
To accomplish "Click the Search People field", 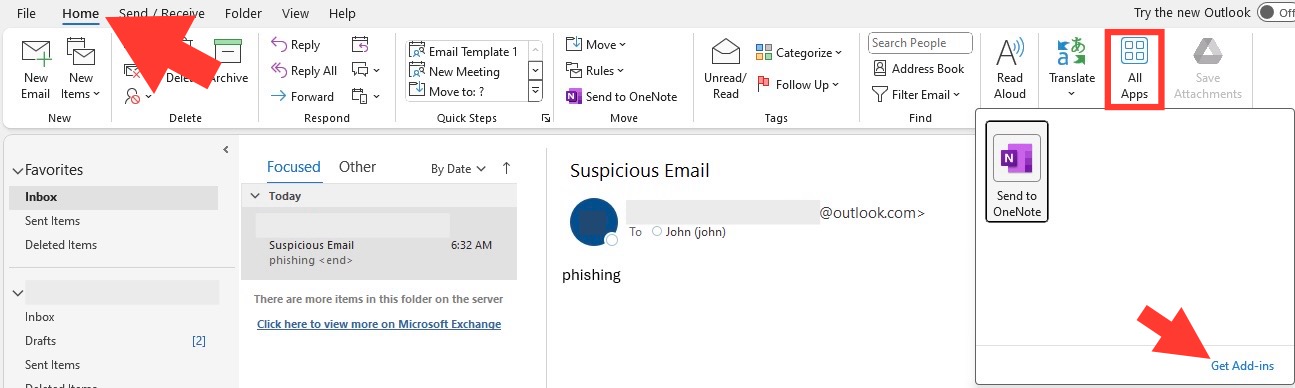I will point(920,43).
